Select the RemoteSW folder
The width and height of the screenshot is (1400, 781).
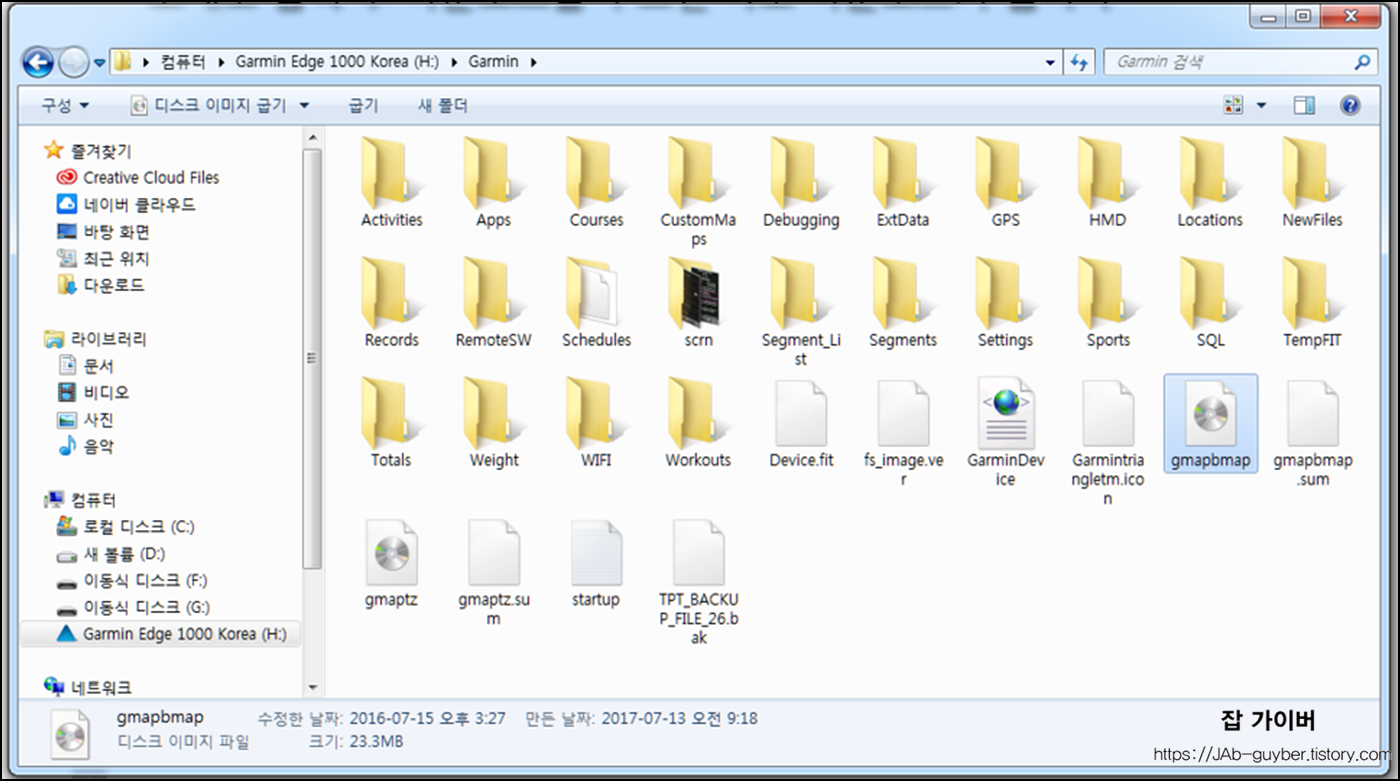pos(493,304)
